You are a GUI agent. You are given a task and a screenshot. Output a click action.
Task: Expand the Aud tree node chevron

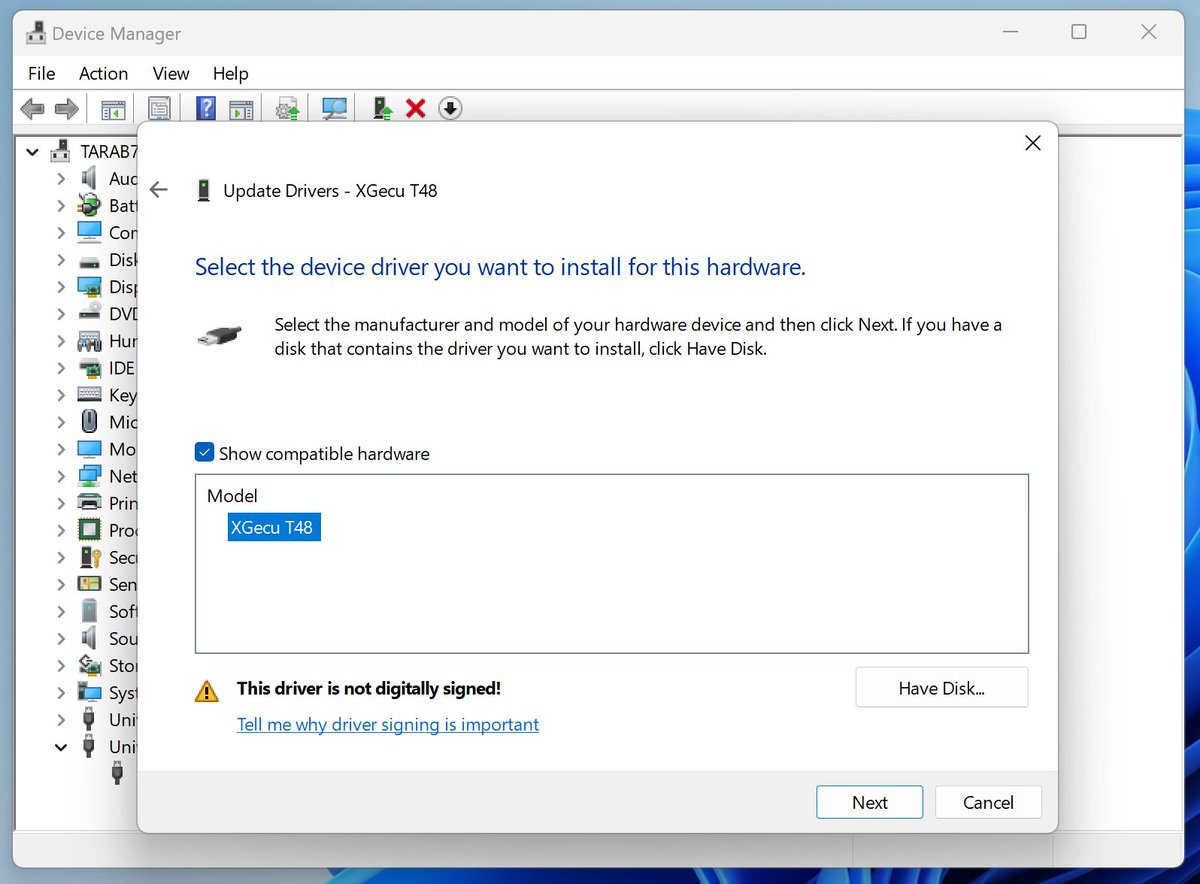(61, 178)
